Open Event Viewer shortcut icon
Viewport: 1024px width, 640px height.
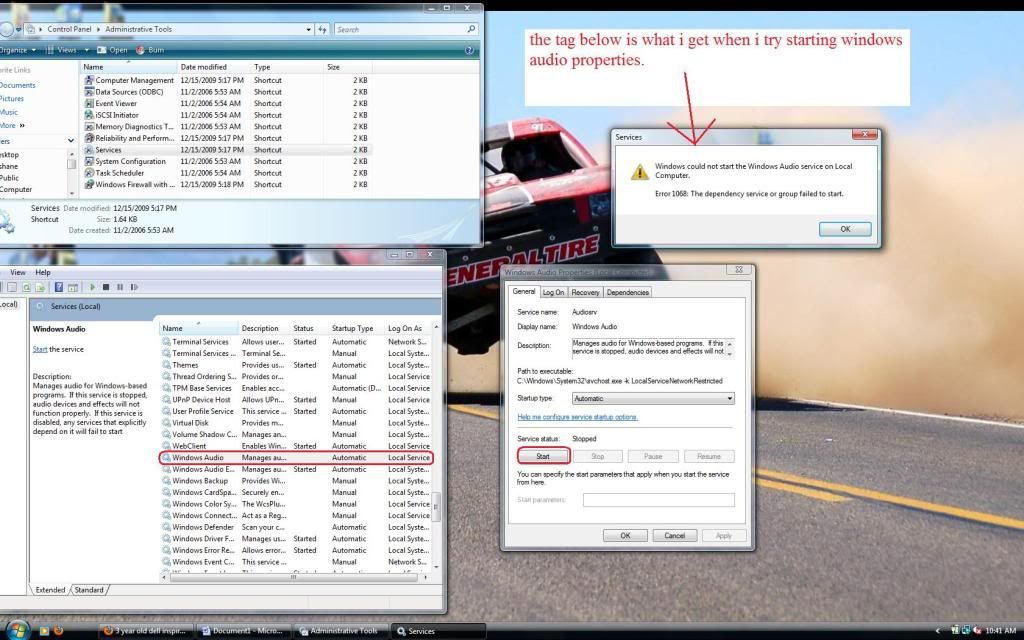point(89,103)
